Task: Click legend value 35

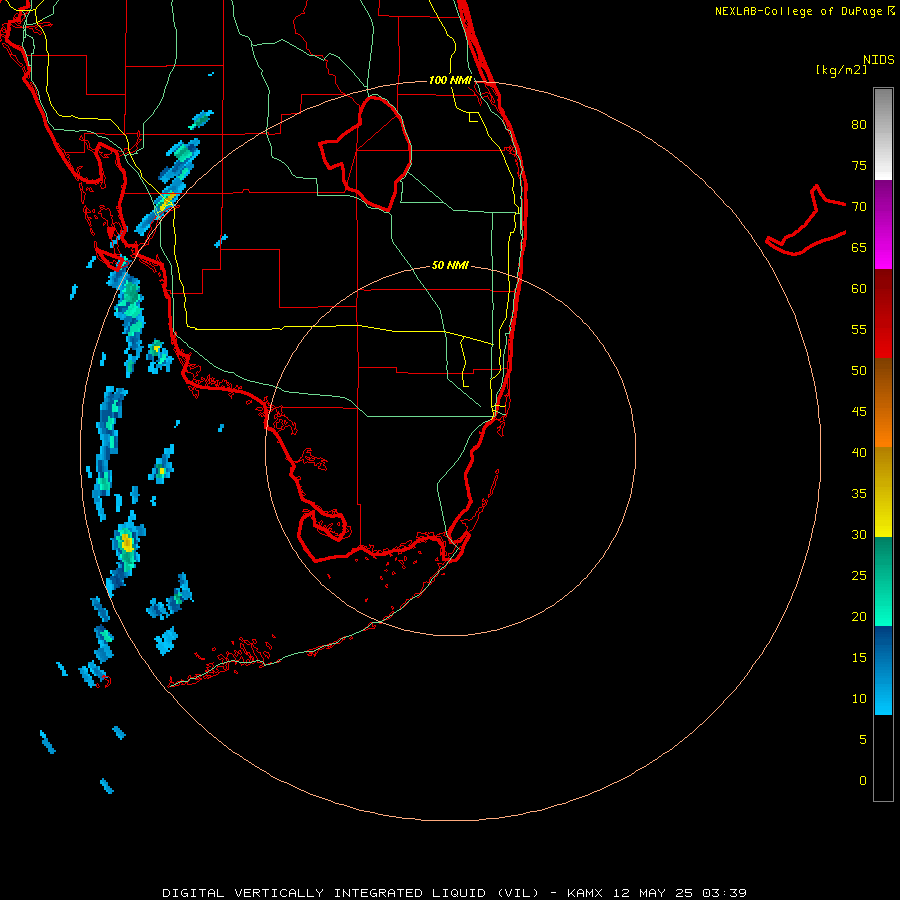Action: pyautogui.click(x=859, y=494)
